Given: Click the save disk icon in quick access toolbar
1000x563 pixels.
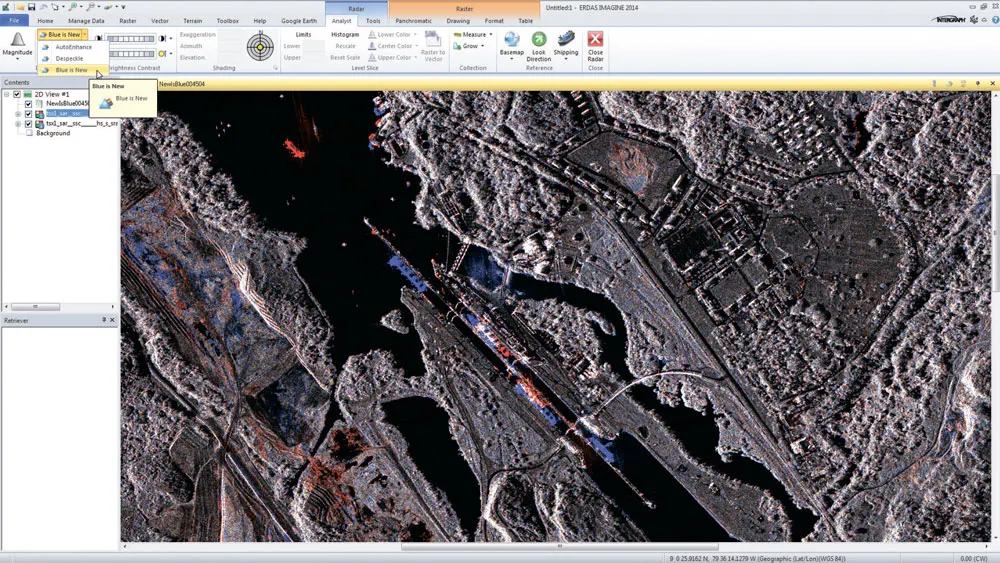Looking at the screenshot, I should click(31, 7).
